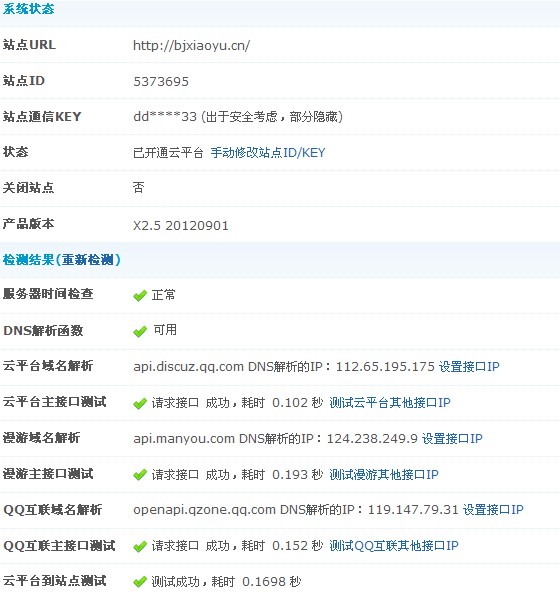Click the 站点ID value 5373695
Image resolution: width=560 pixels, height=596 pixels.
161,82
